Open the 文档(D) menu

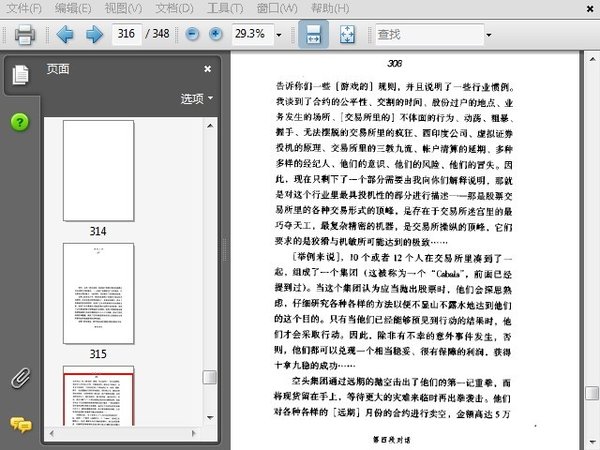click(x=174, y=8)
